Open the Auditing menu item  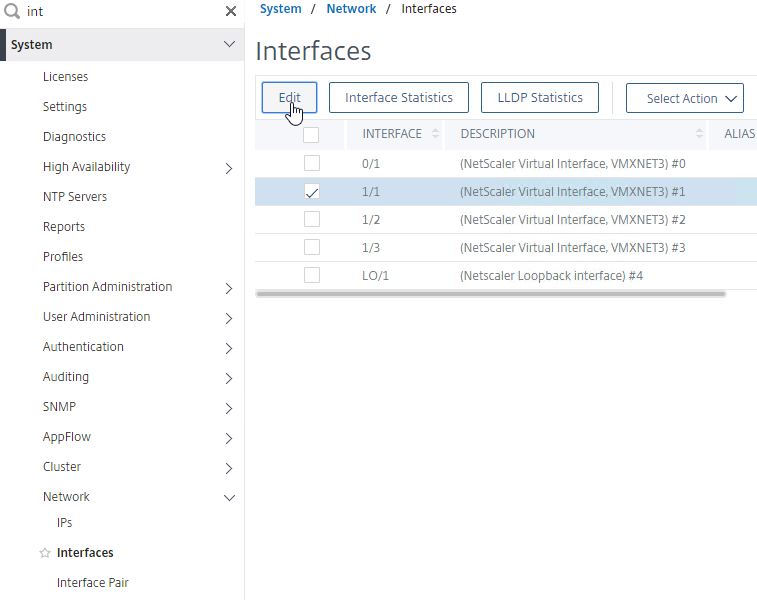66,377
